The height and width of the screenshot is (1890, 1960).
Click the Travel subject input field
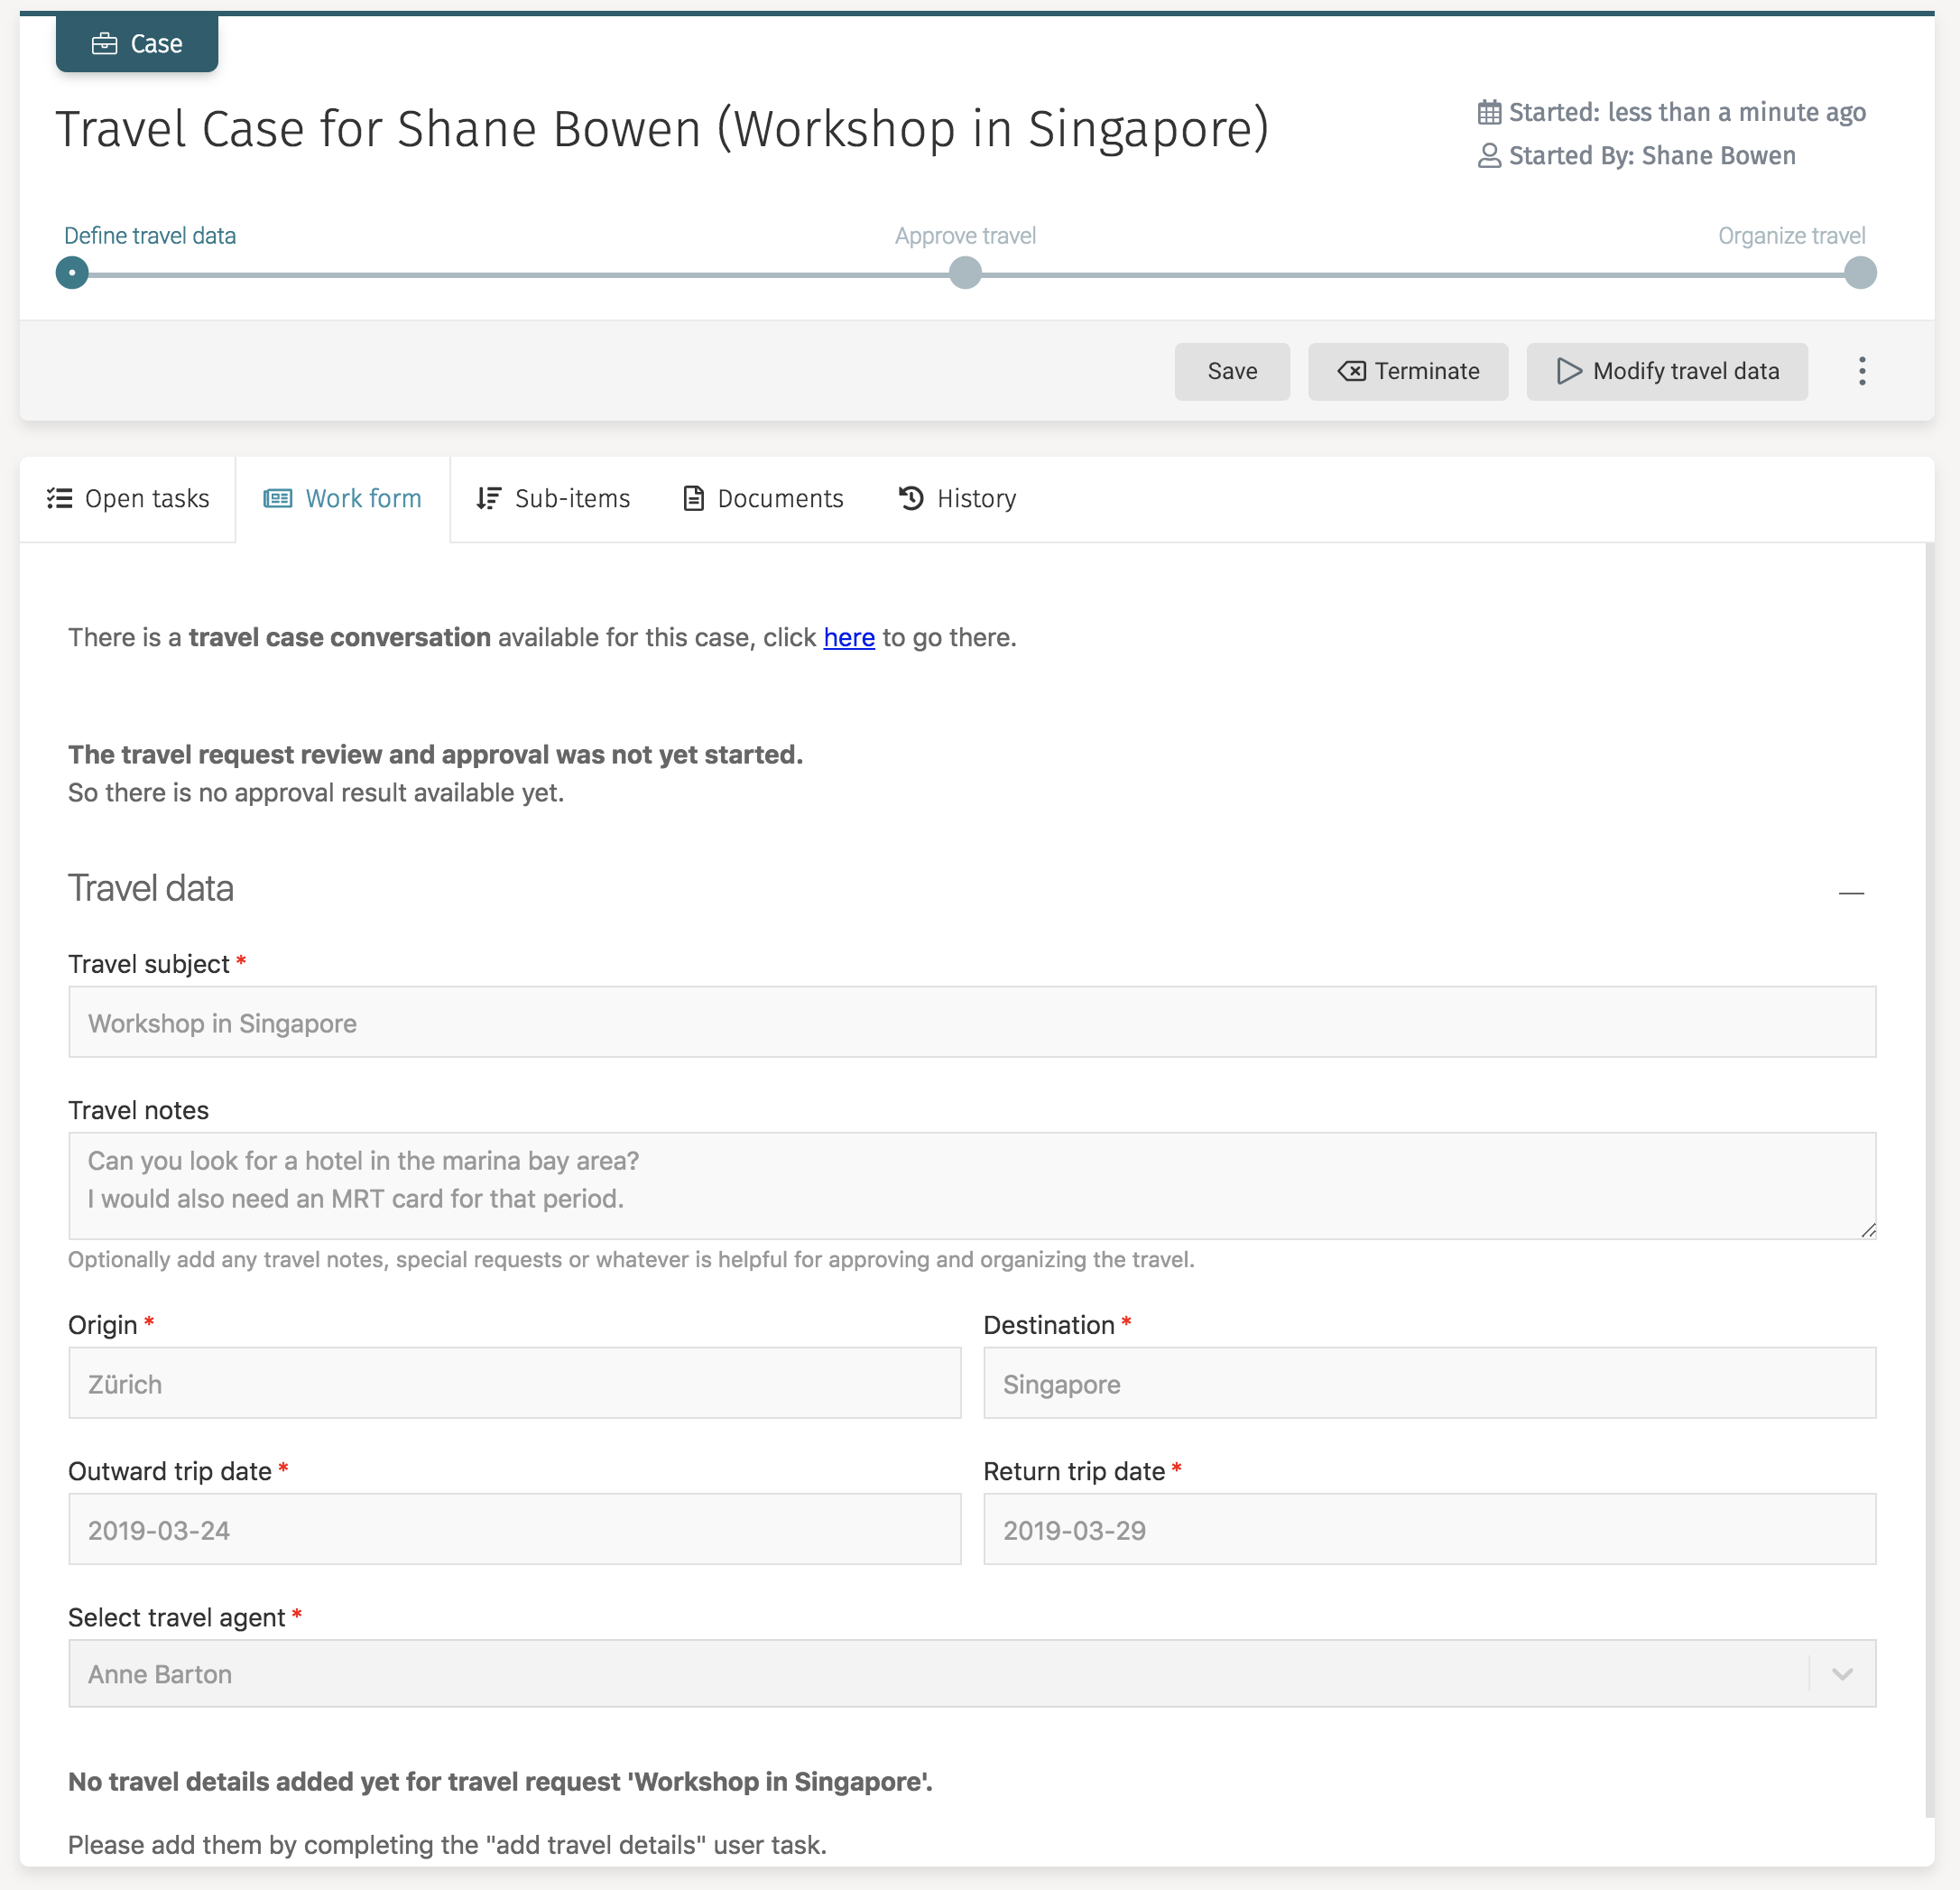tap(970, 1022)
